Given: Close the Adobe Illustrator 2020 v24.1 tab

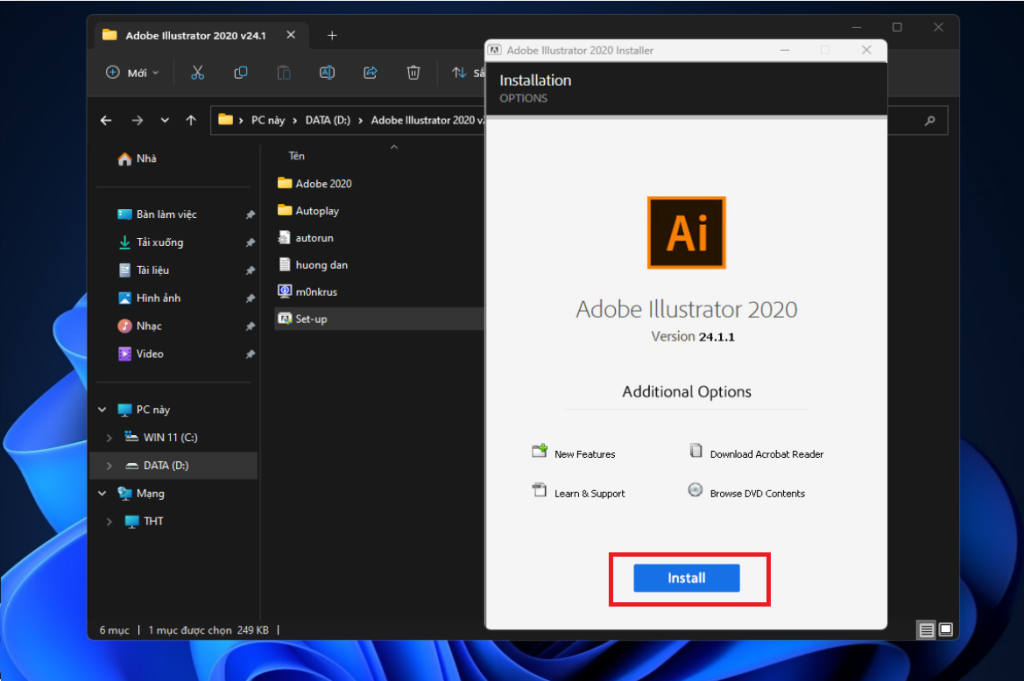Looking at the screenshot, I should 291,35.
